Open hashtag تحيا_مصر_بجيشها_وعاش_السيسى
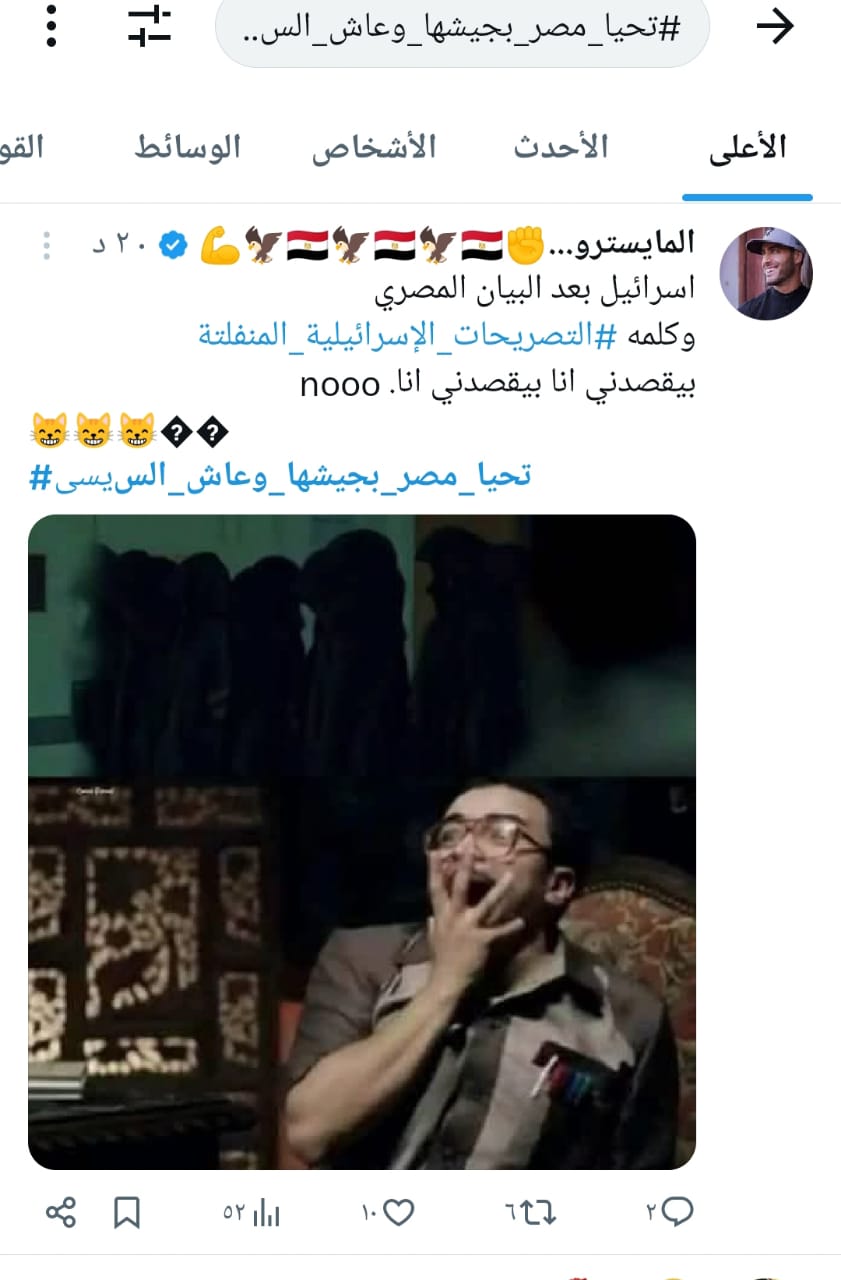The width and height of the screenshot is (841, 1280). (279, 476)
